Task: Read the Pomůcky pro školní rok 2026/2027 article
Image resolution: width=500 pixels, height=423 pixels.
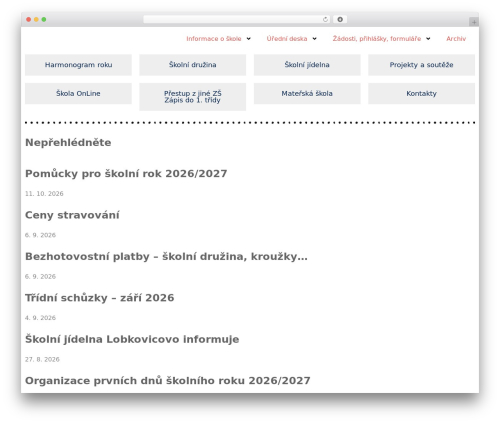Action: [126, 174]
